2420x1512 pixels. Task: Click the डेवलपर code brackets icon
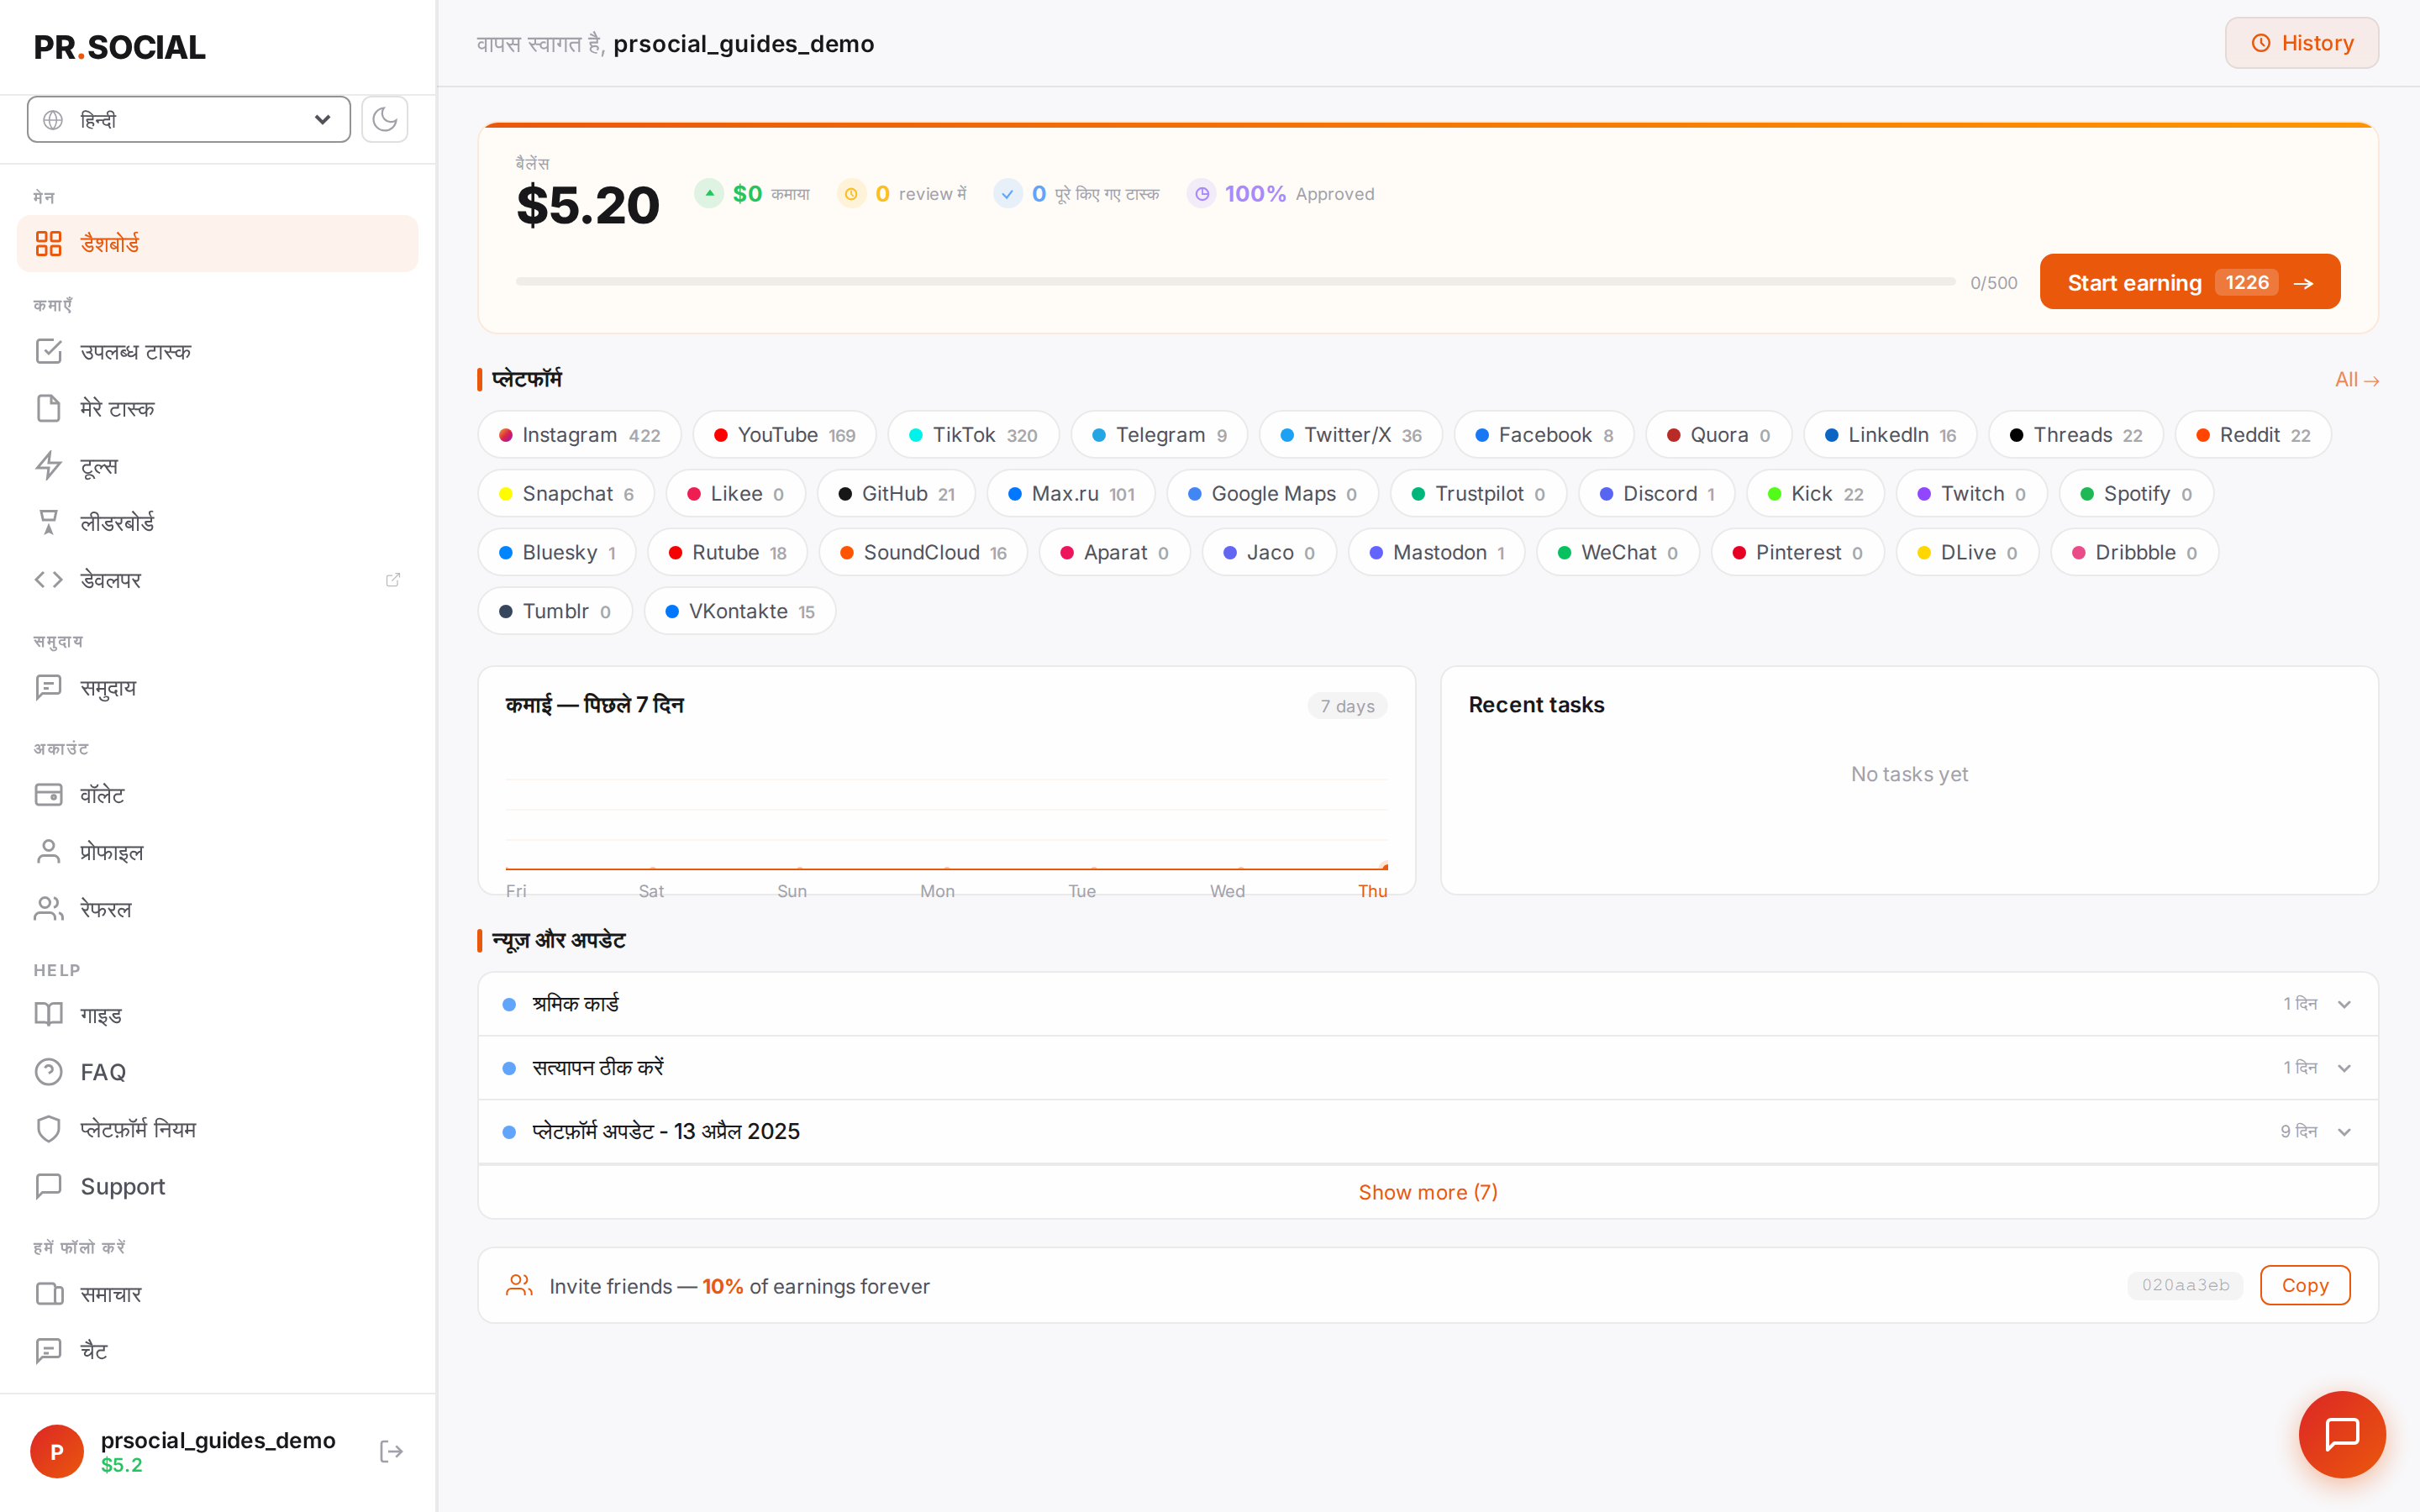pyautogui.click(x=48, y=579)
